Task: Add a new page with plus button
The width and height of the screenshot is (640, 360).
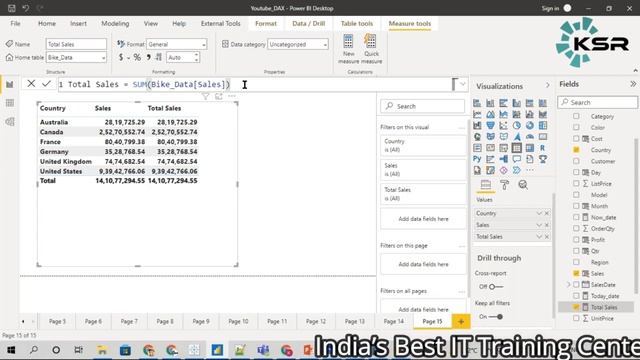Action: (x=461, y=322)
